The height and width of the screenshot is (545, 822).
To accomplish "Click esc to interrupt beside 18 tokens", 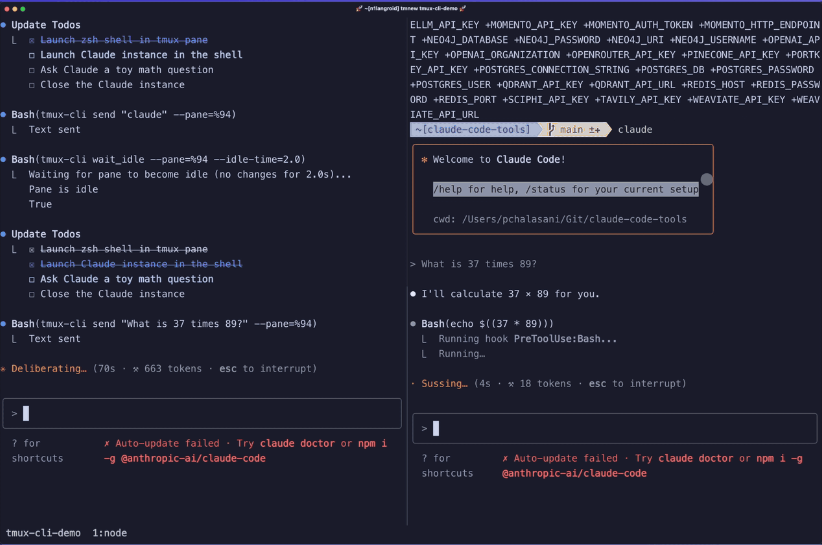I will click(x=637, y=384).
